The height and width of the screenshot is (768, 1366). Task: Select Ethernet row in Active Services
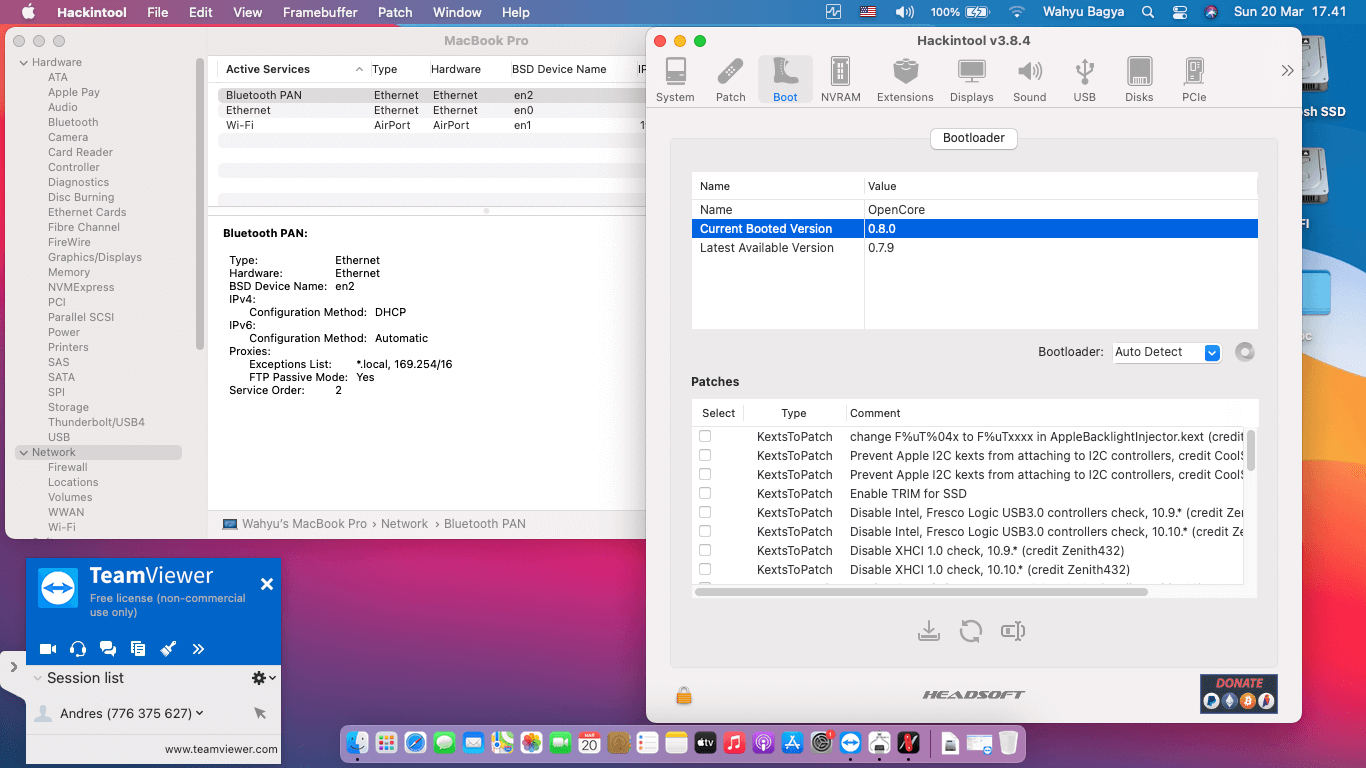(430, 110)
